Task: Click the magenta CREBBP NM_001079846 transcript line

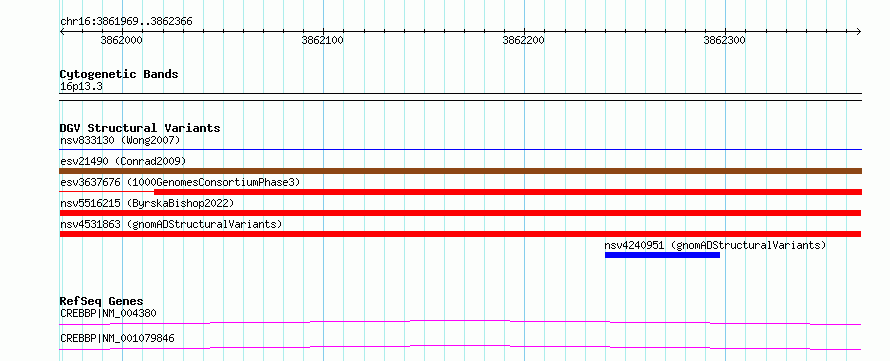Action: tap(460, 347)
